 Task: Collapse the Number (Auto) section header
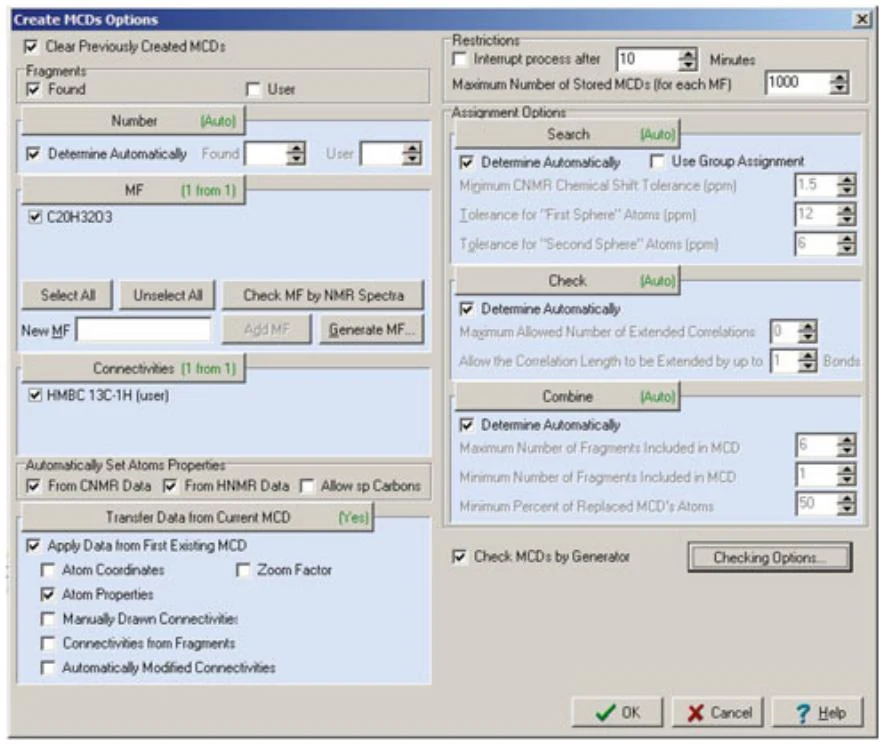pos(133,121)
